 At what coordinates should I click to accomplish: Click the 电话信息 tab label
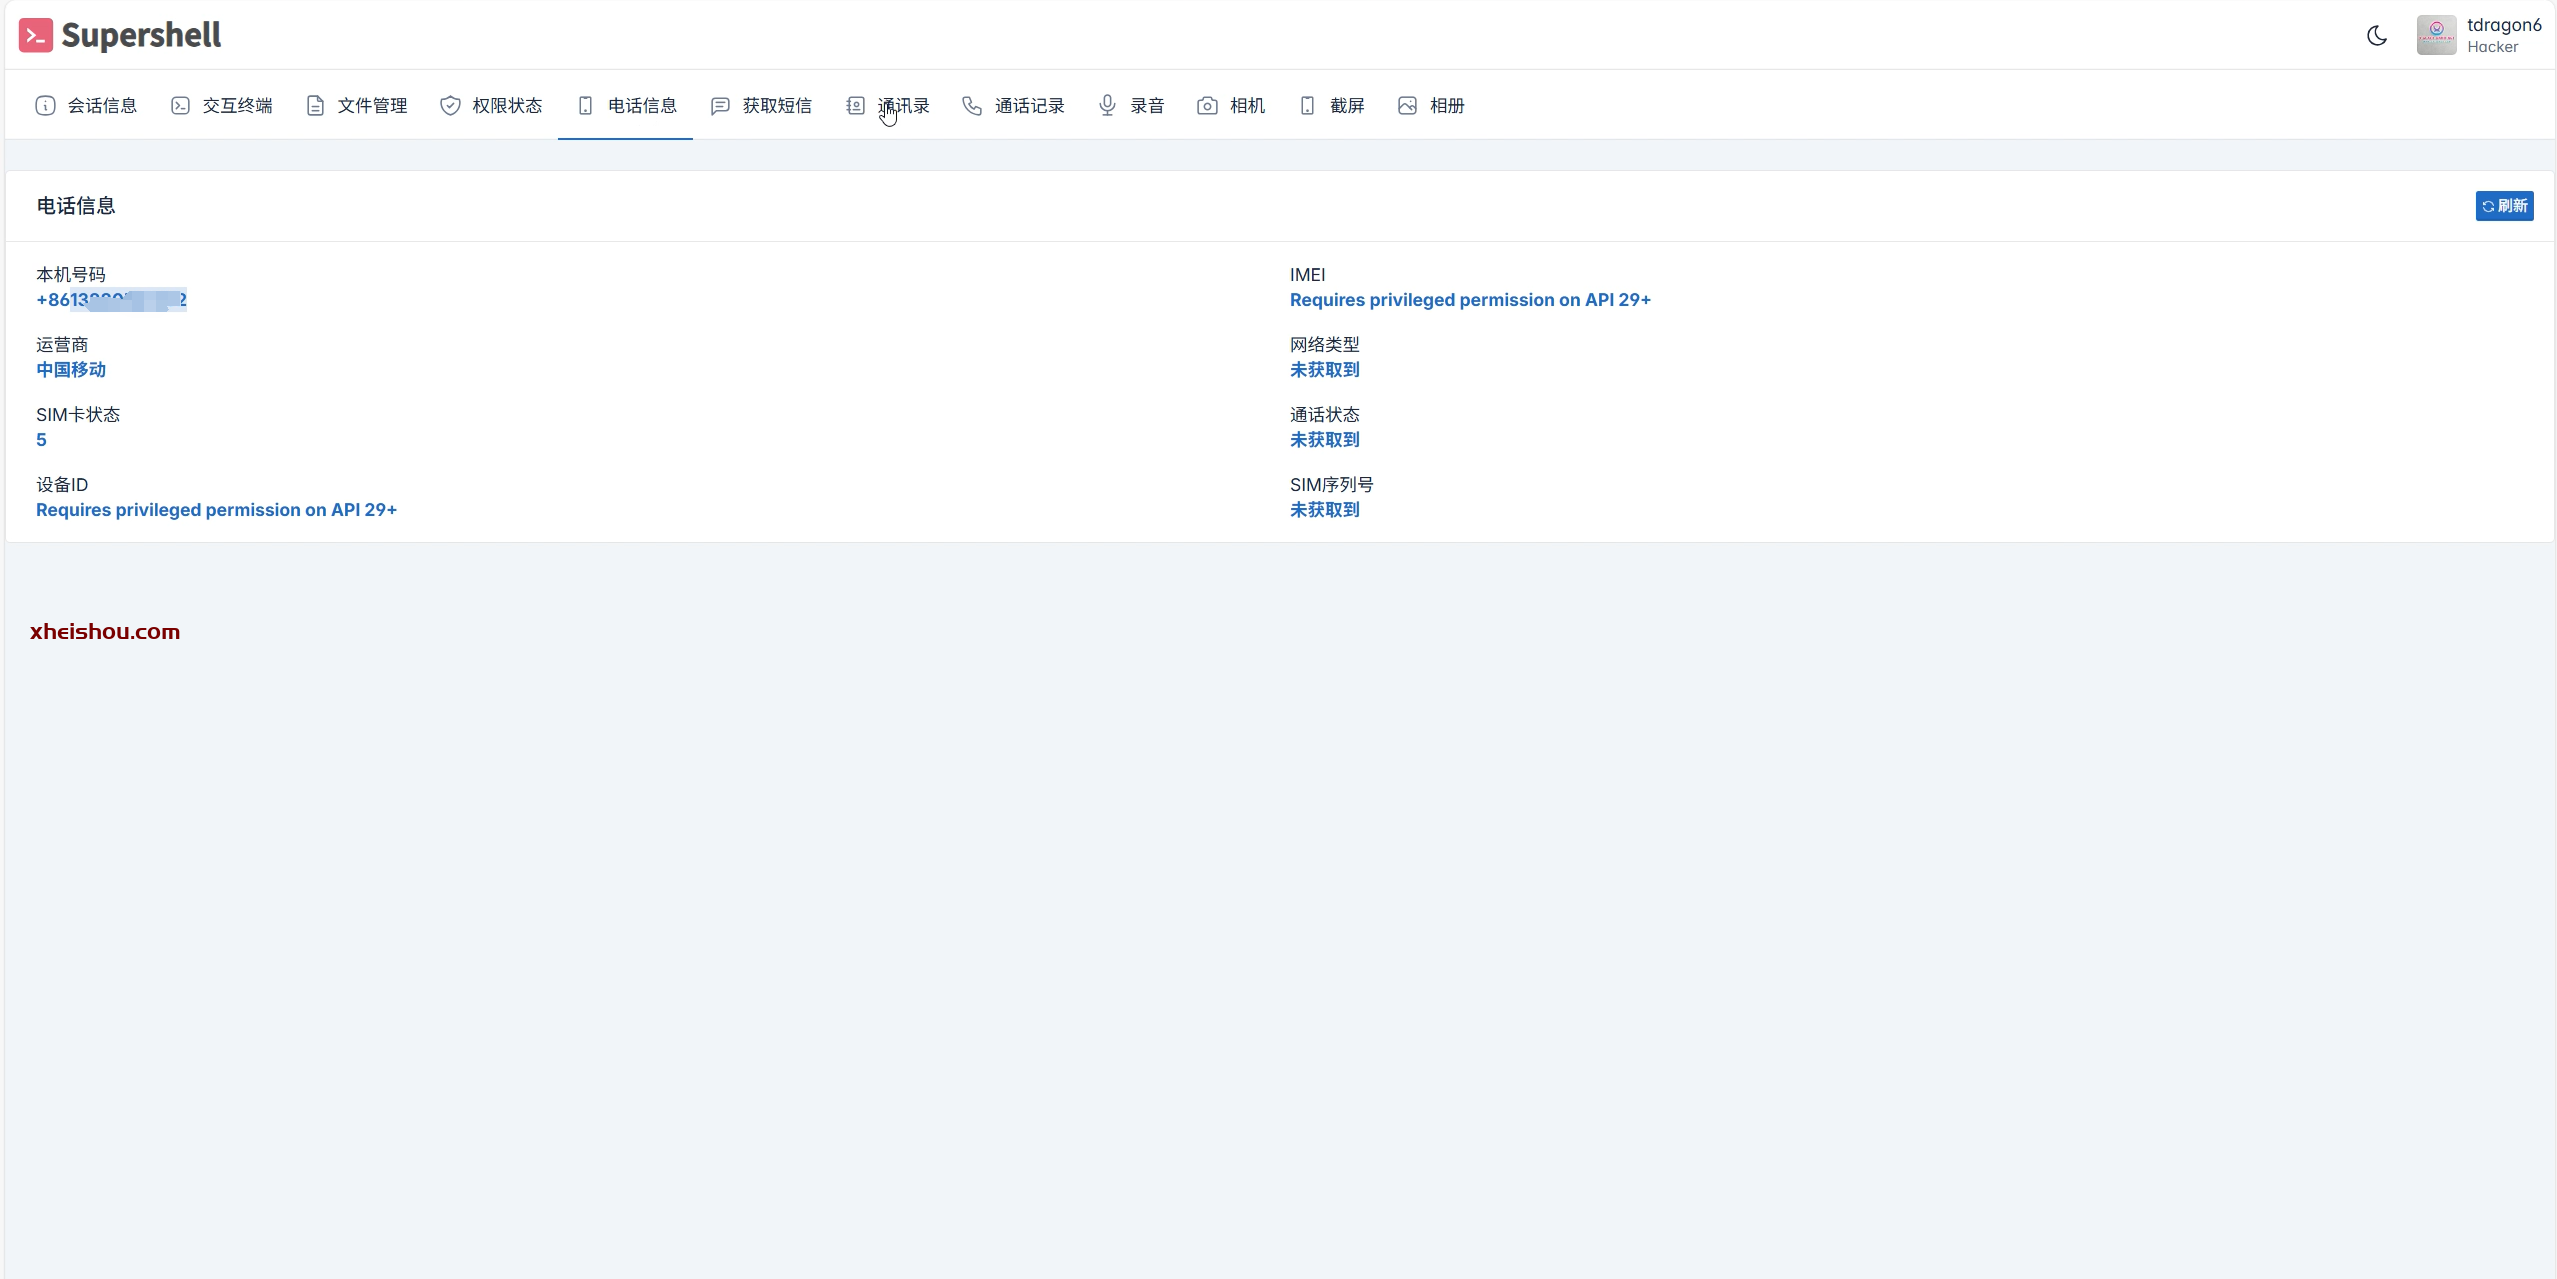click(x=642, y=106)
